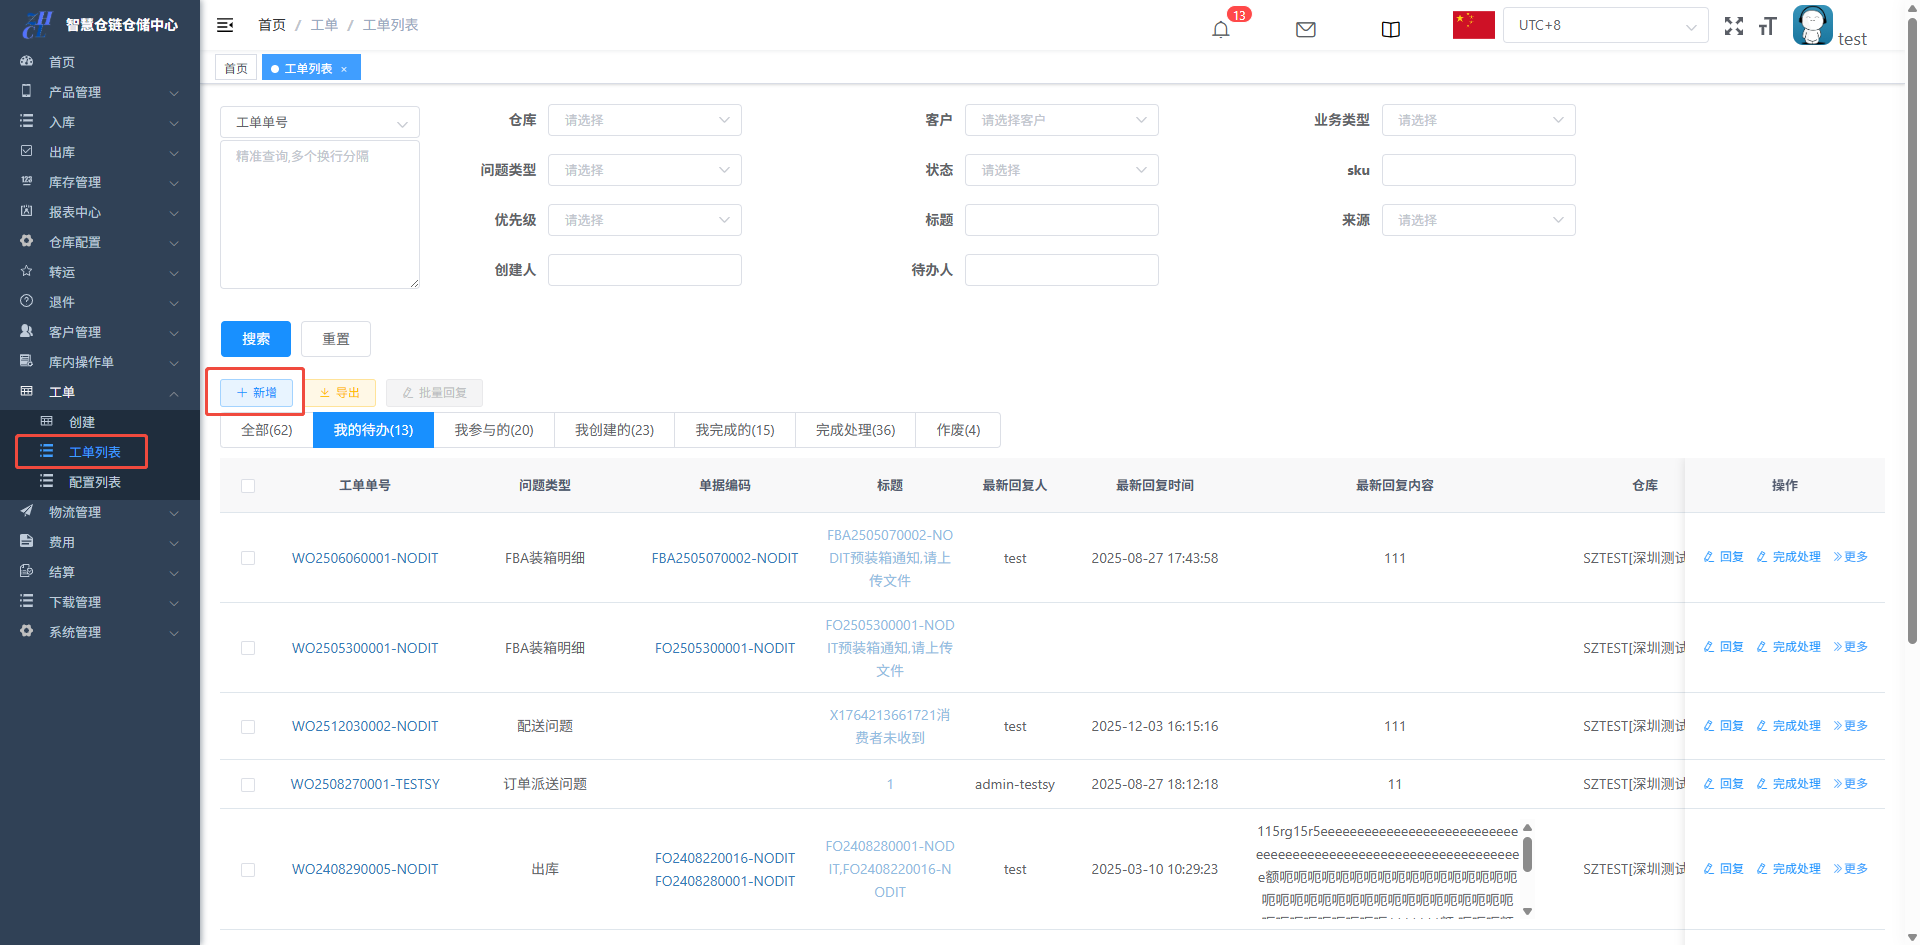This screenshot has height=945, width=1920.
Task: Check the select-all checkbox in table header
Action: click(x=248, y=486)
